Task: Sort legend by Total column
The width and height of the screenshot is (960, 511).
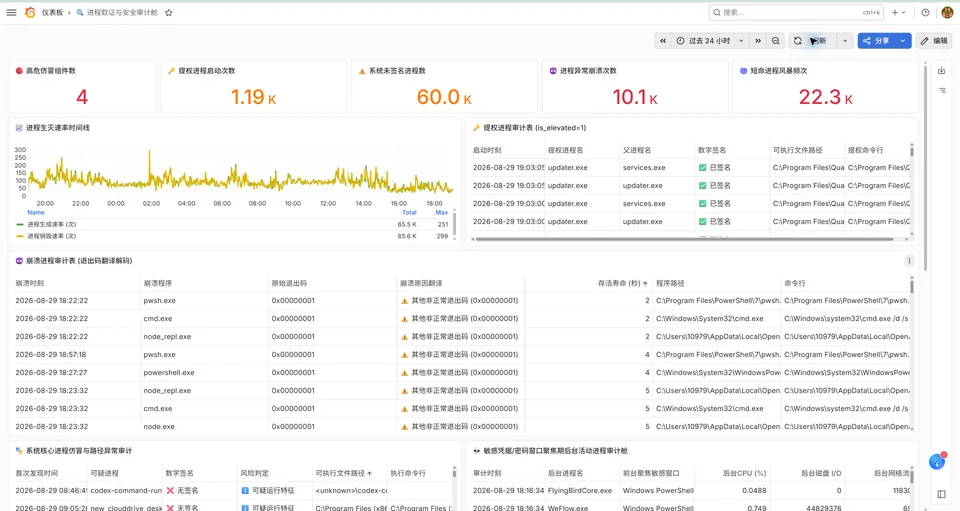Action: [x=409, y=212]
